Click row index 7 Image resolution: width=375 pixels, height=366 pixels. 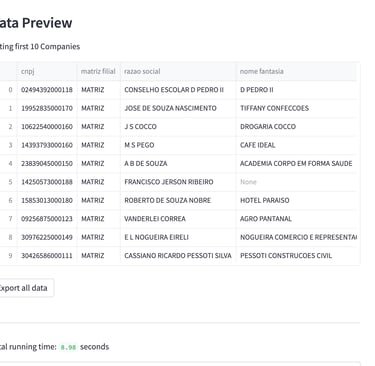coord(8,219)
